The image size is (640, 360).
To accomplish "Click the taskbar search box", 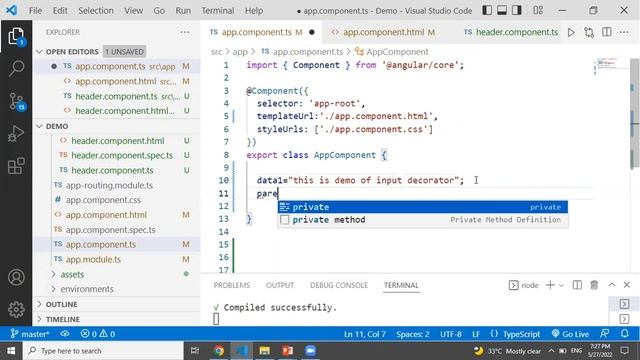I will [x=103, y=351].
